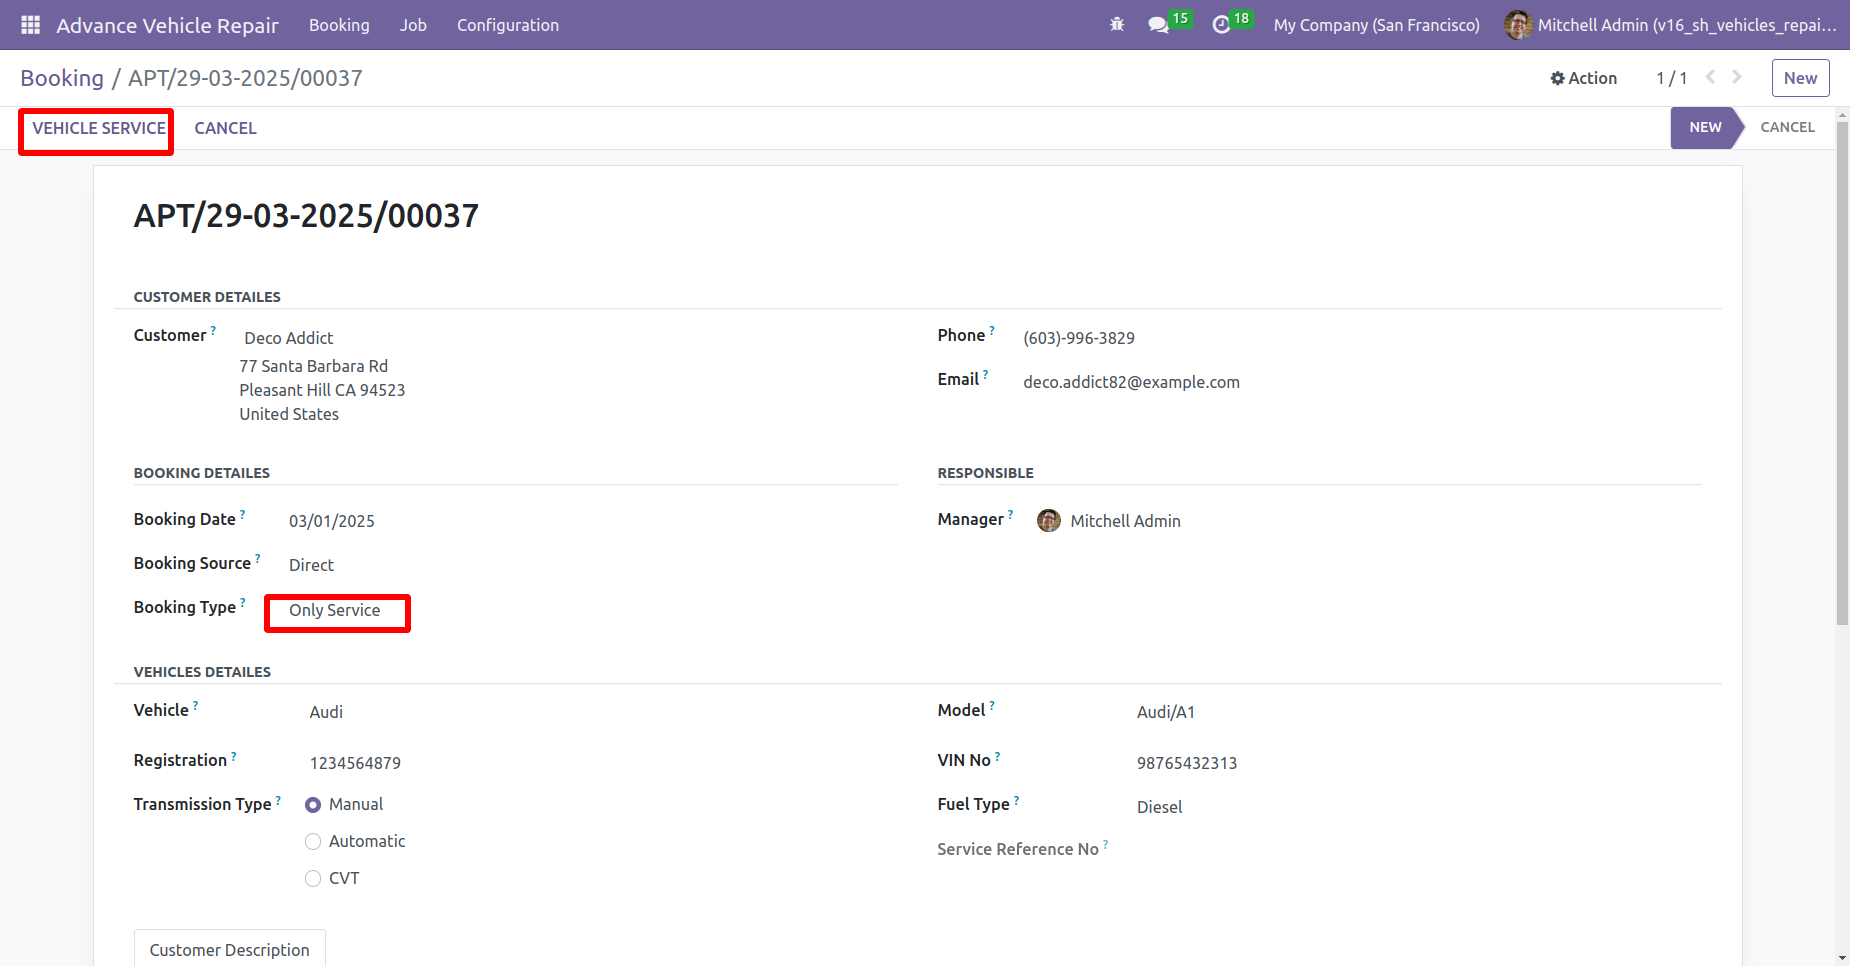Go to next record arrow
Image resolution: width=1850 pixels, height=966 pixels.
pos(1737,77)
